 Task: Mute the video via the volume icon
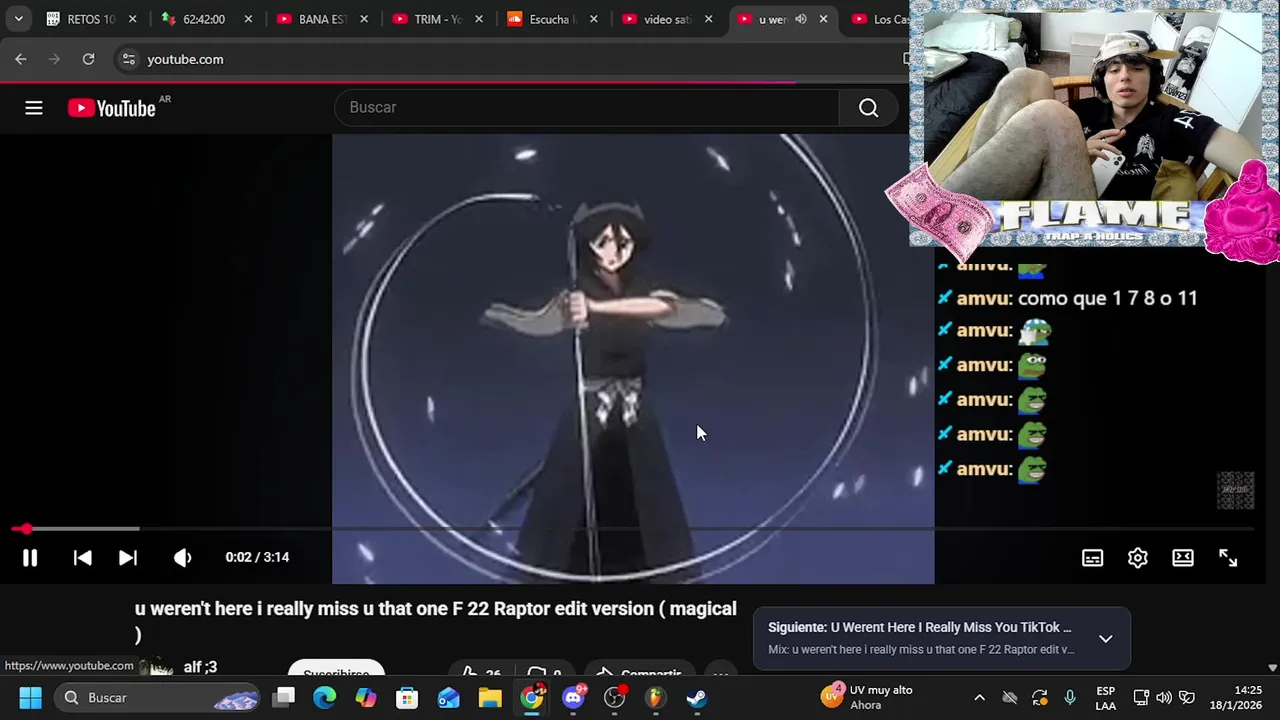(182, 558)
